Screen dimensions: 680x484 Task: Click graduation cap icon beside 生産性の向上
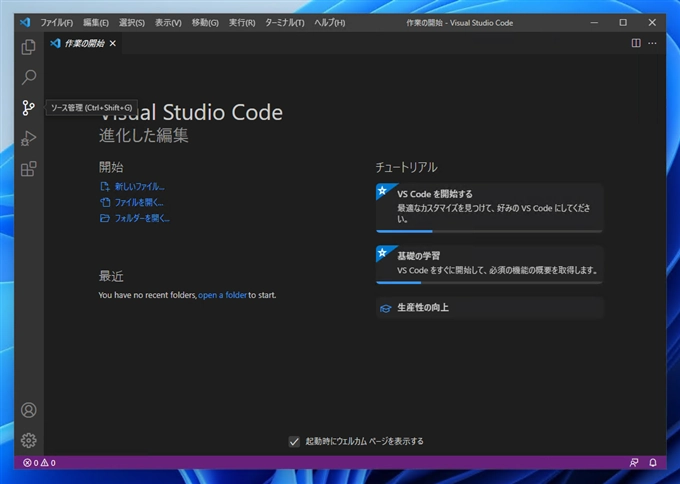(x=385, y=308)
